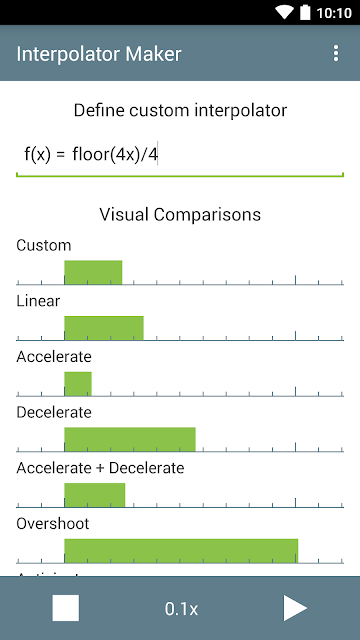Change the 0.1x playback speed
The image size is (360, 640).
(x=181, y=609)
